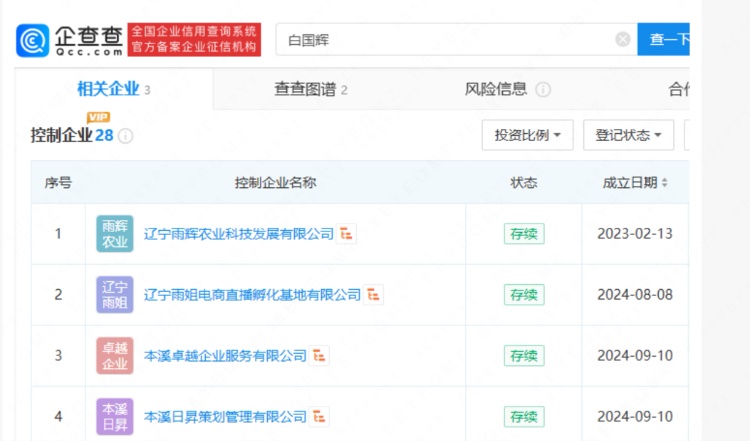Open equity chart icon beside 本溪卓越企业服务有限公司

(x=320, y=356)
